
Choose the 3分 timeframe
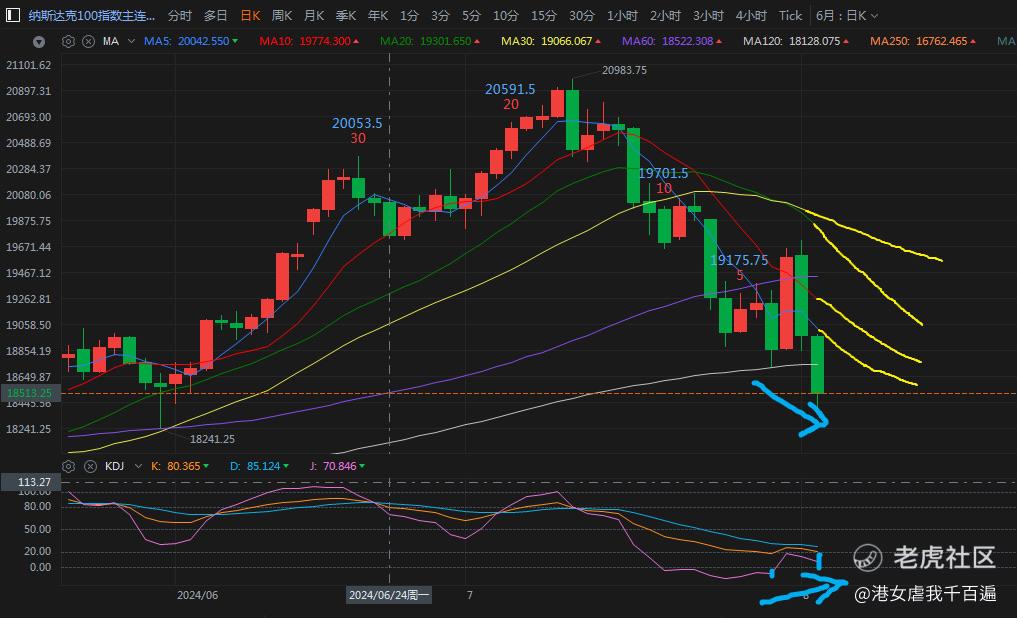click(x=440, y=16)
